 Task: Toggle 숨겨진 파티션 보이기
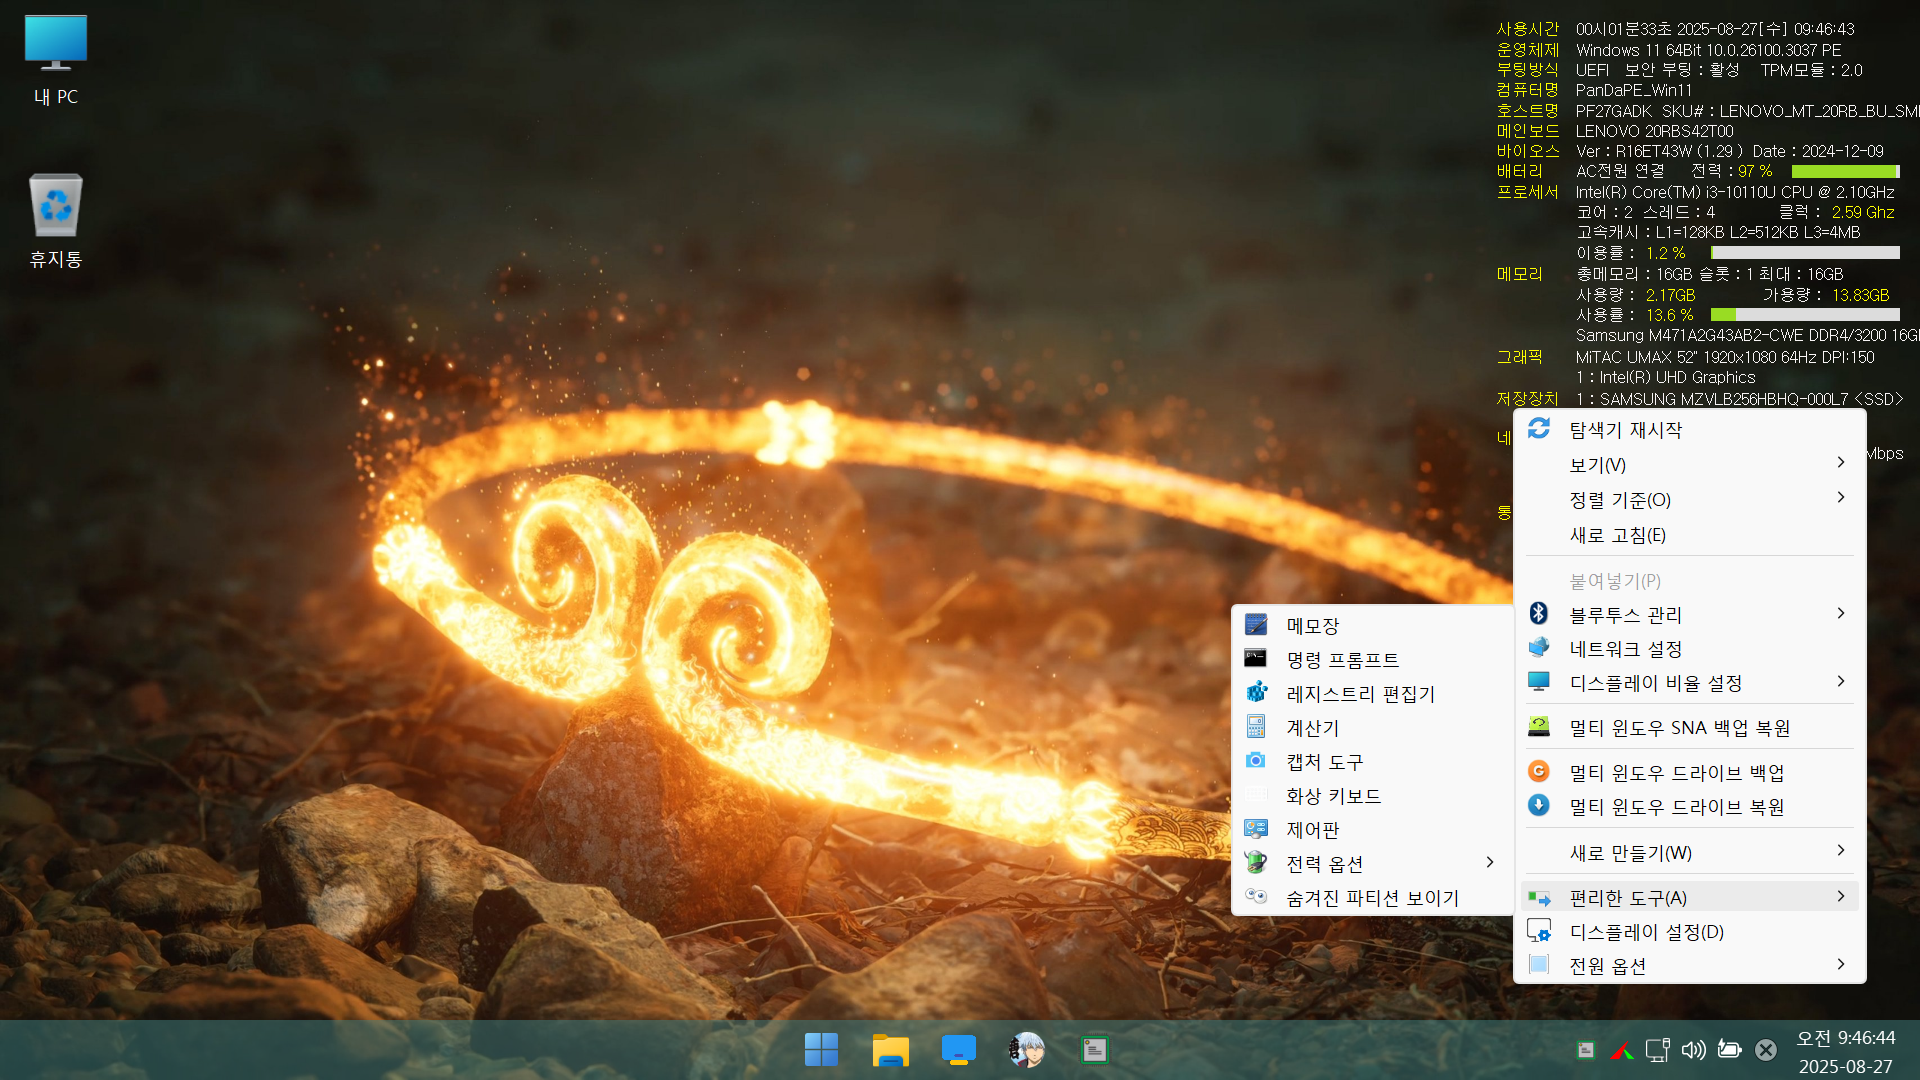[x=1372, y=898]
